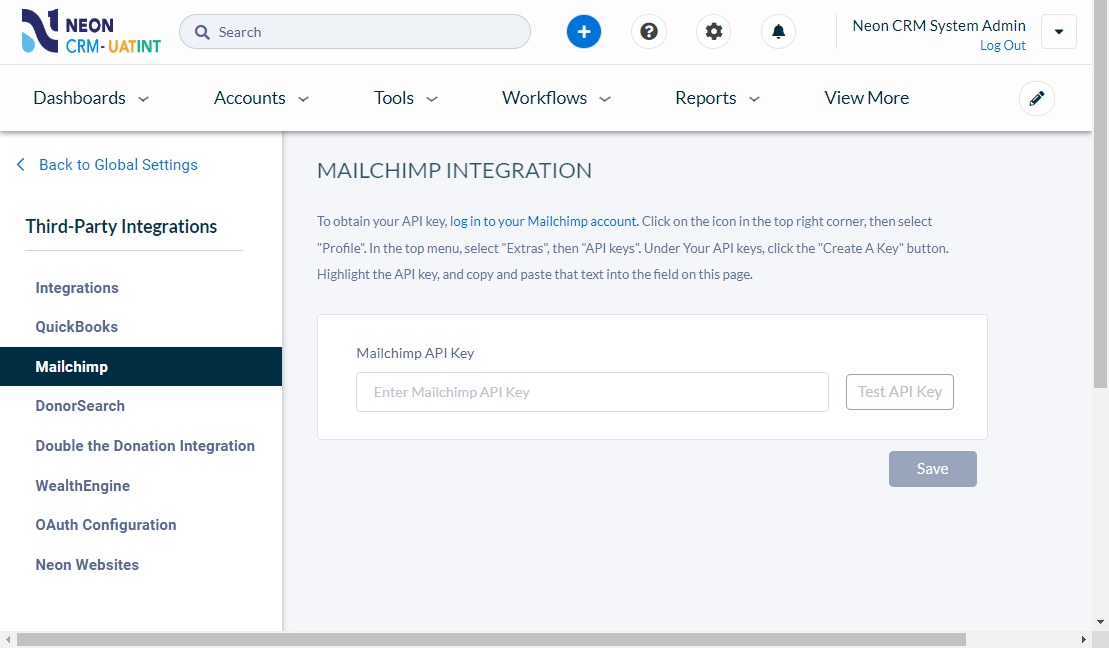
Task: Click View More in navigation
Action: (x=866, y=98)
